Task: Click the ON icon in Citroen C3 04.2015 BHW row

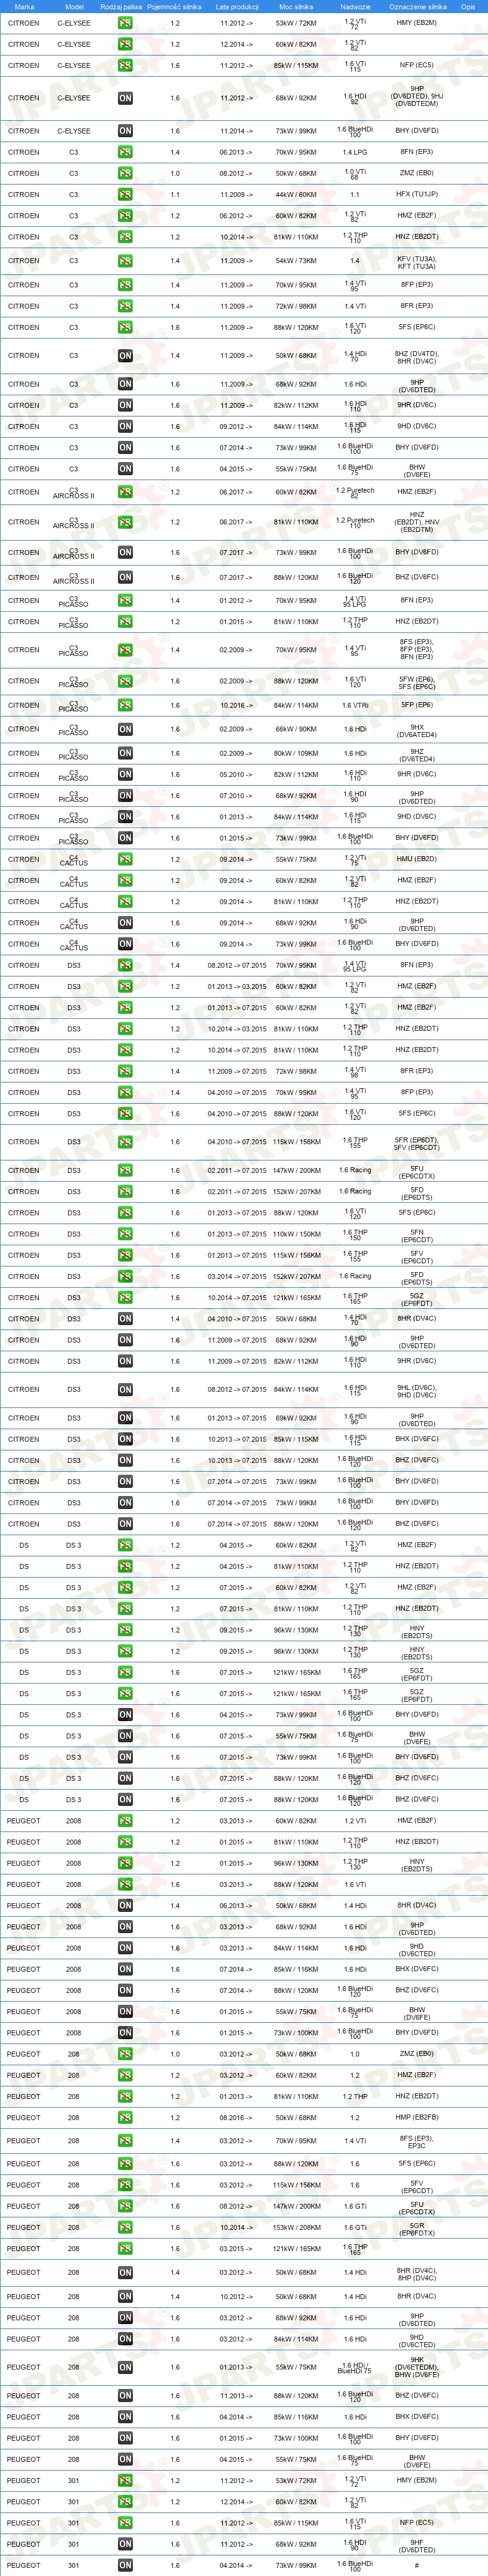Action: [125, 469]
